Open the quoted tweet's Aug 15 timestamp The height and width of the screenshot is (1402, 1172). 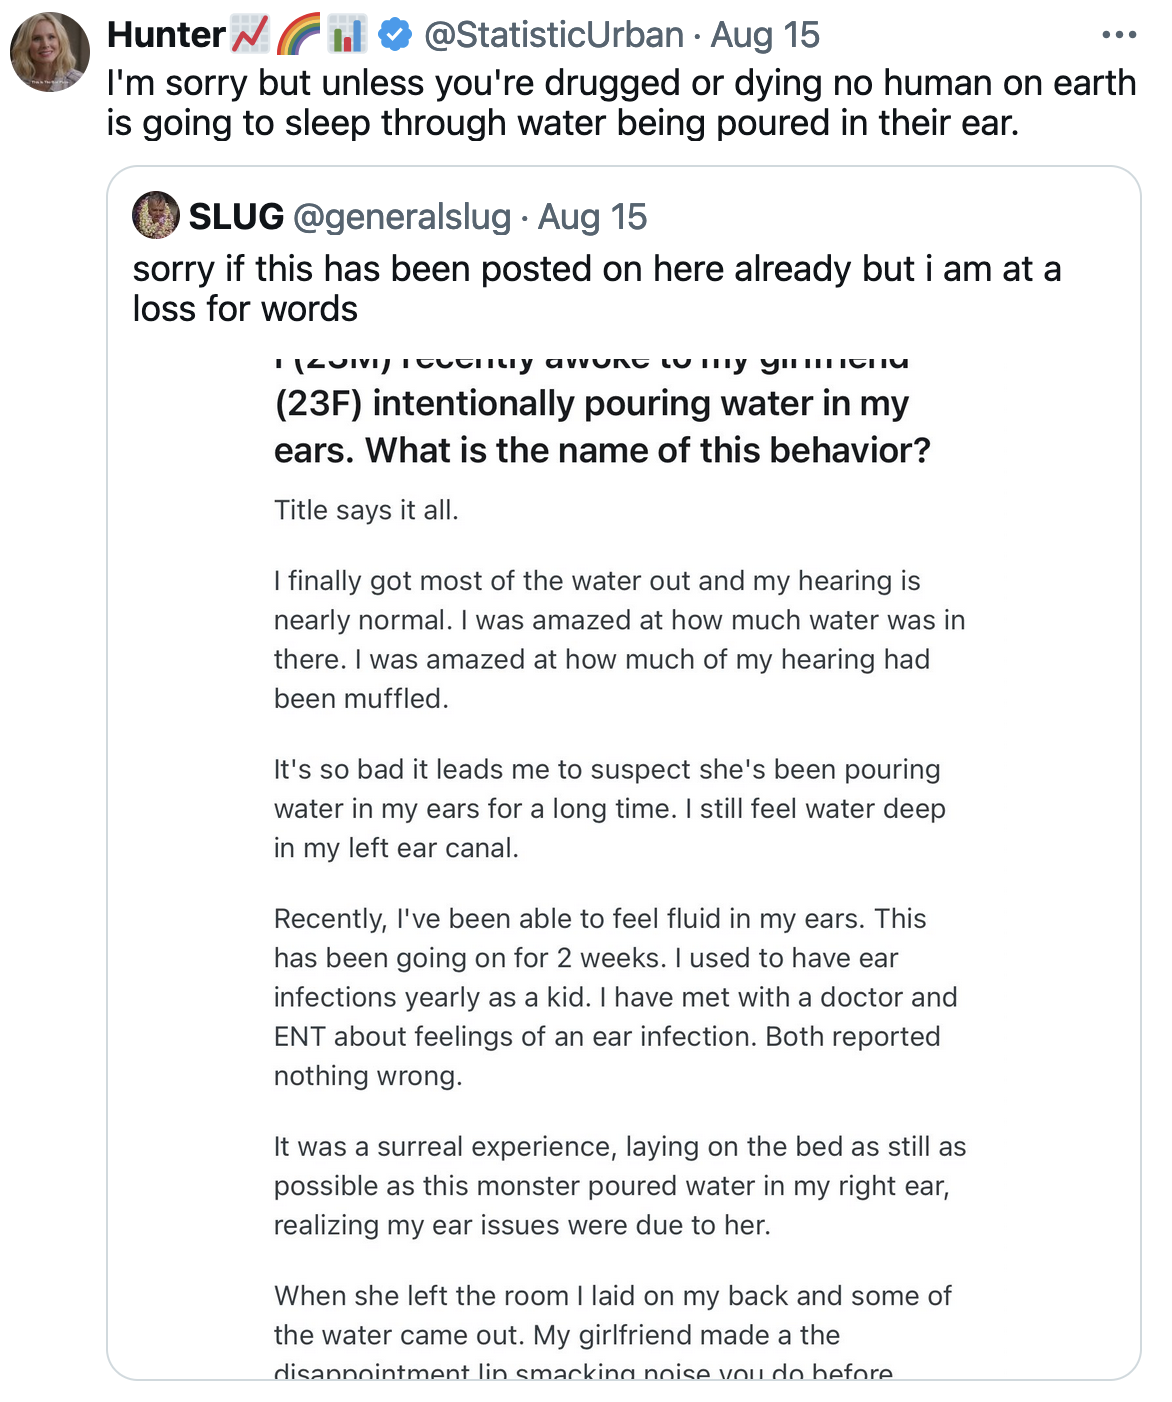592,217
